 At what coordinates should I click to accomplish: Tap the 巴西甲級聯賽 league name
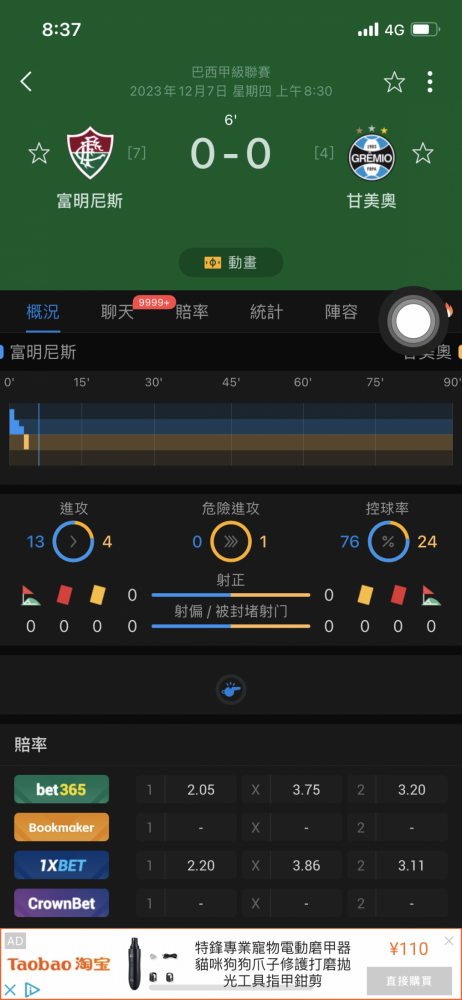click(x=231, y=73)
